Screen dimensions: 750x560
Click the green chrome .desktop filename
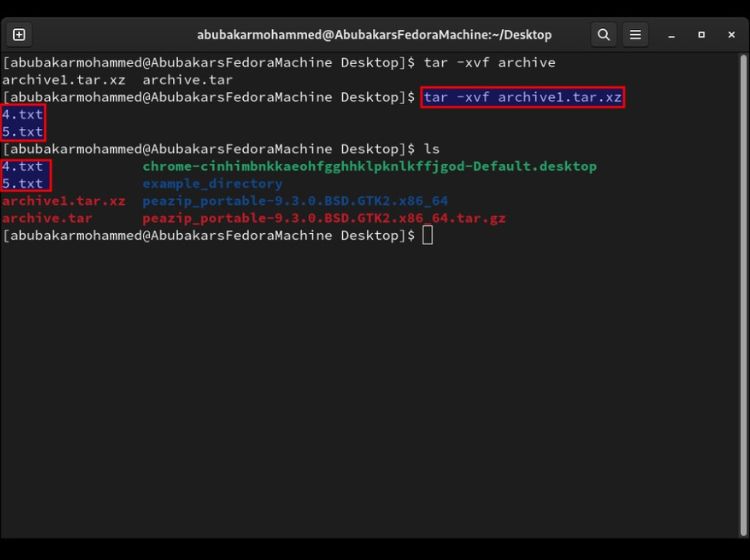(x=369, y=166)
